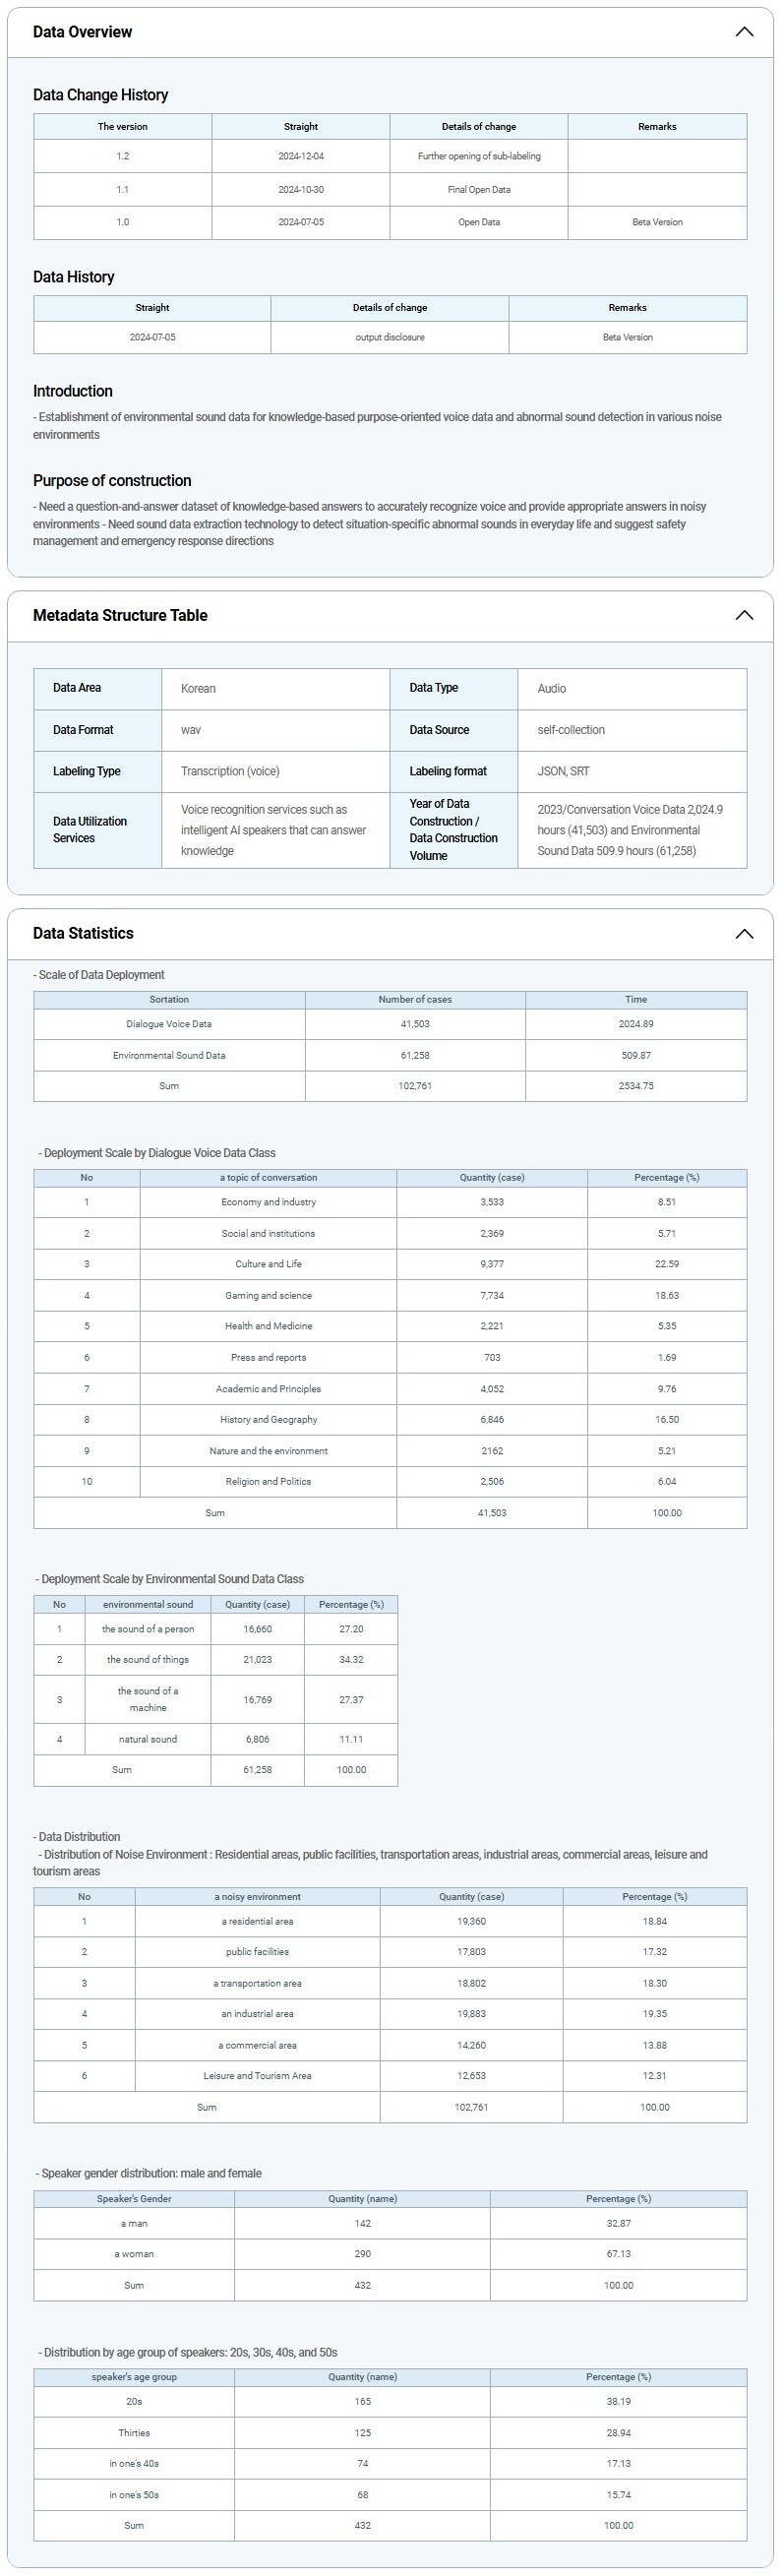The height and width of the screenshot is (2576, 783).
Task: Collapse the Data Statistics section chevron
Action: point(744,933)
